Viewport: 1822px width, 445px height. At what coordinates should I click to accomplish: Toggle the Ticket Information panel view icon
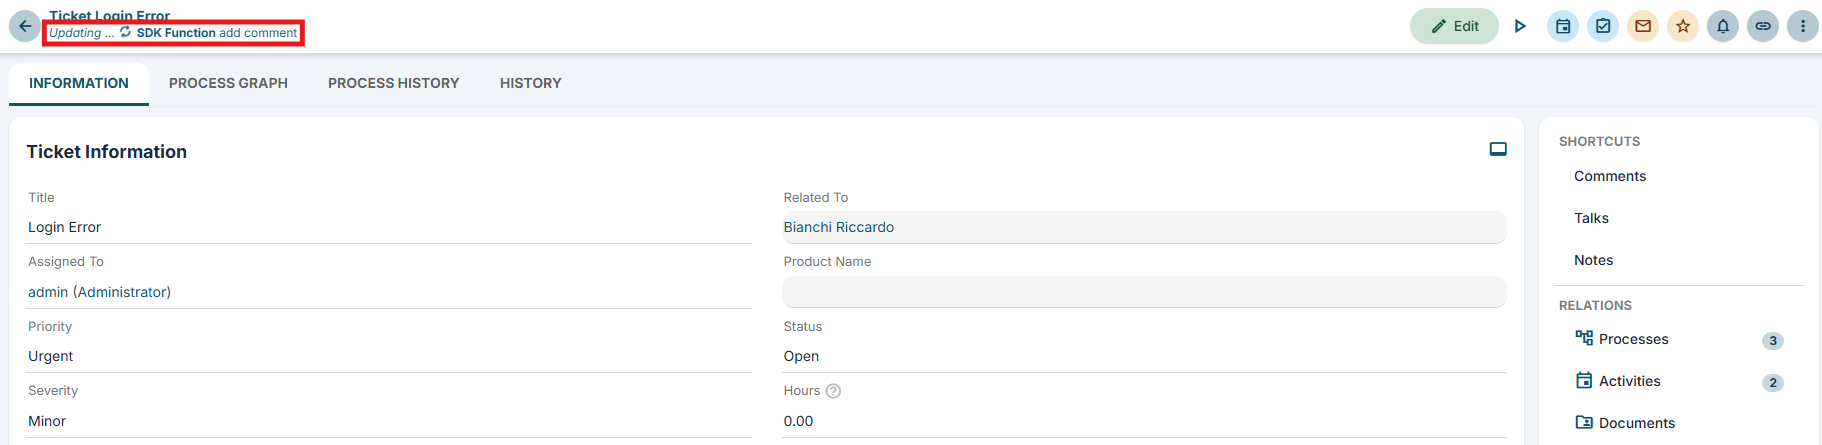pos(1498,149)
